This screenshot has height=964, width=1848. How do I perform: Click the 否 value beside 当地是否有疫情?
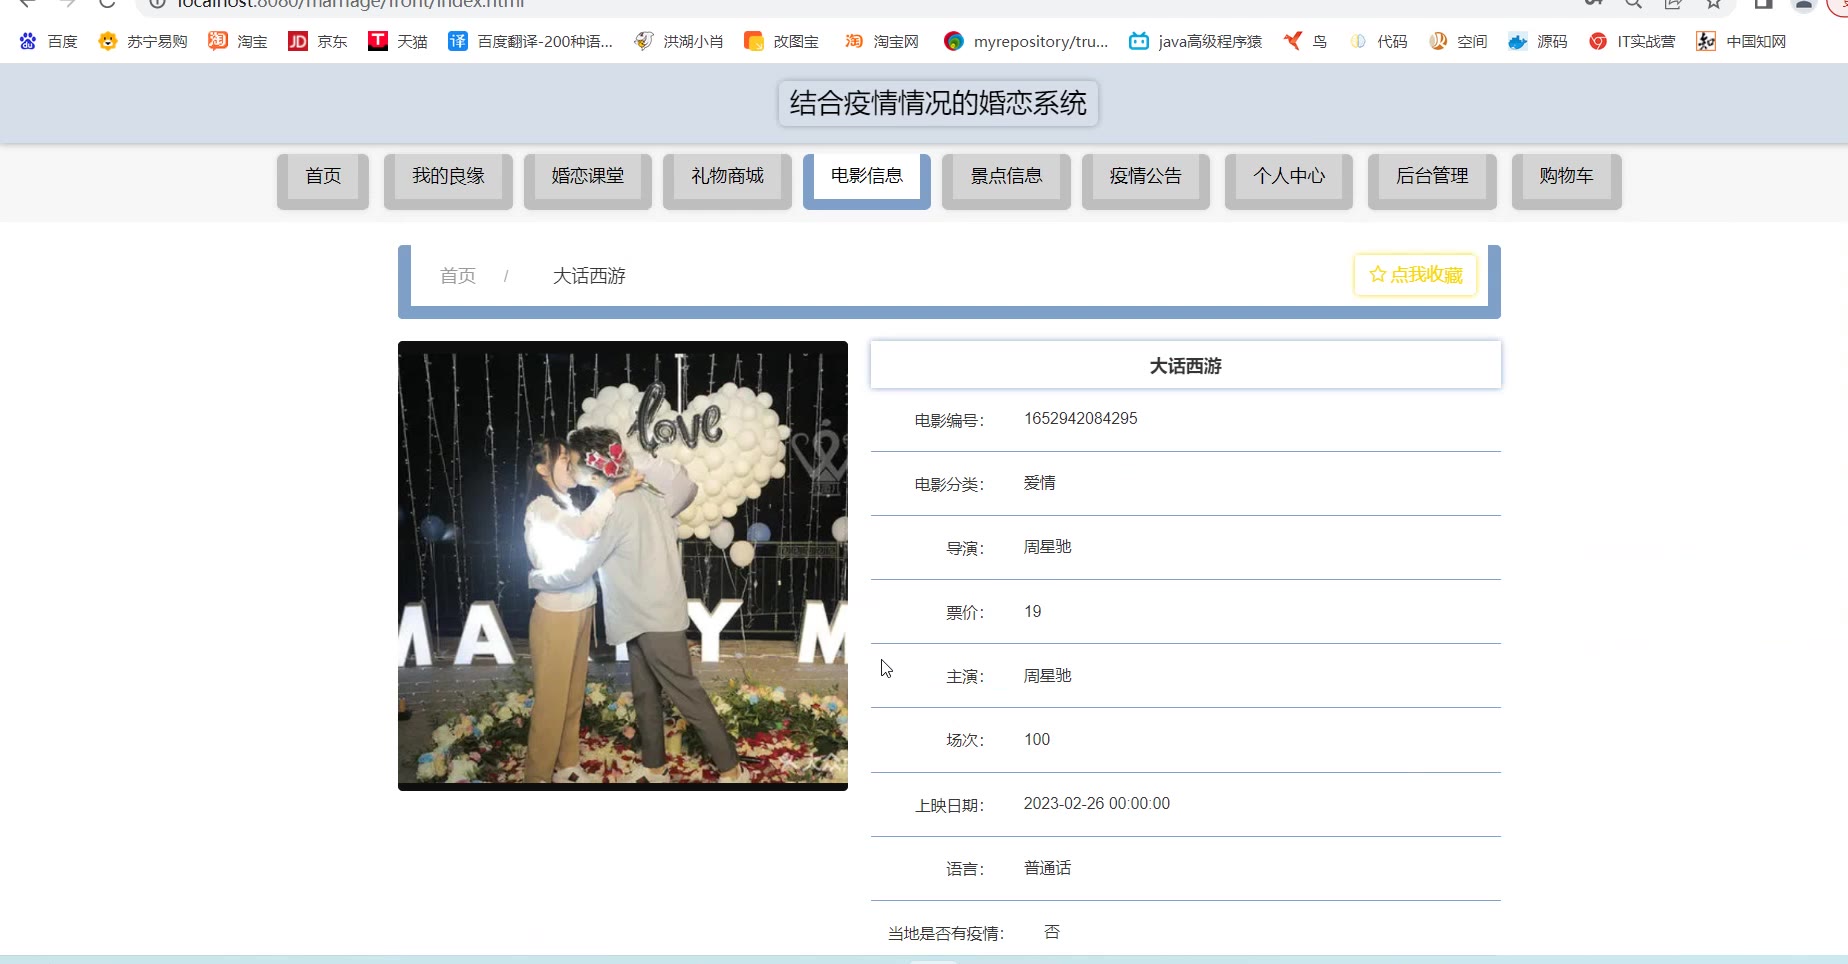click(1052, 932)
